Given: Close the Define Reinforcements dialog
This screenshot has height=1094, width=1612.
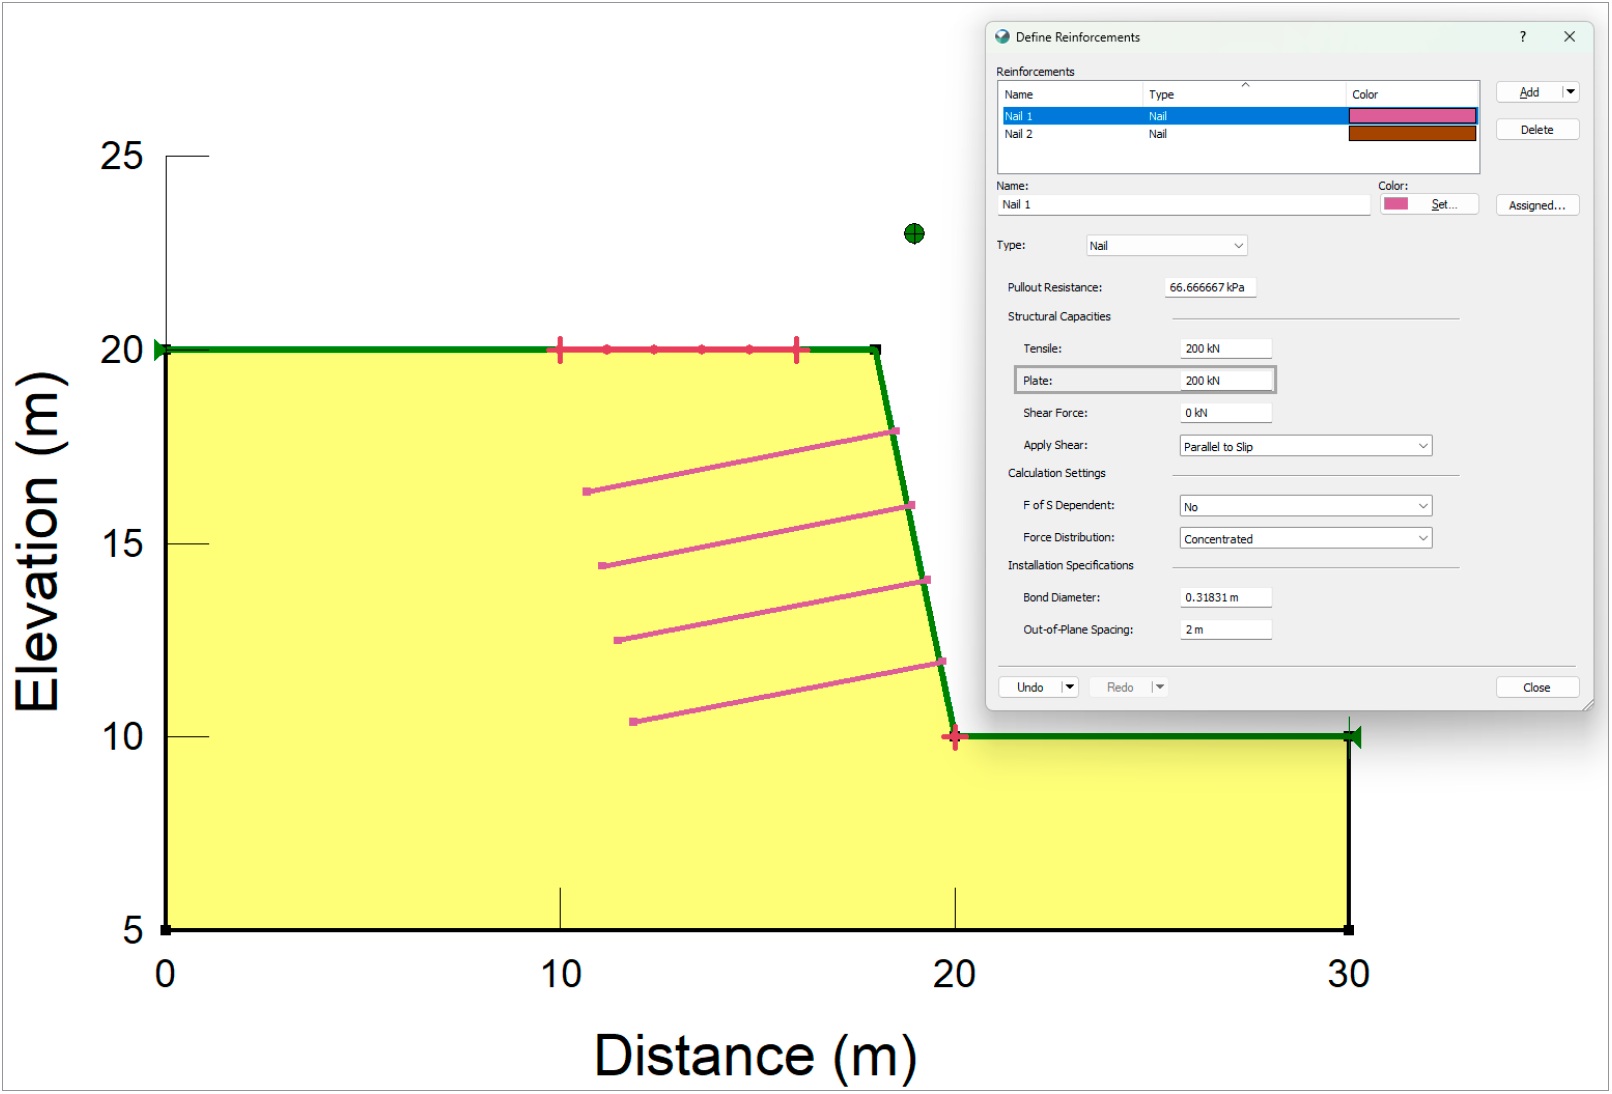Looking at the screenshot, I should point(1537,687).
